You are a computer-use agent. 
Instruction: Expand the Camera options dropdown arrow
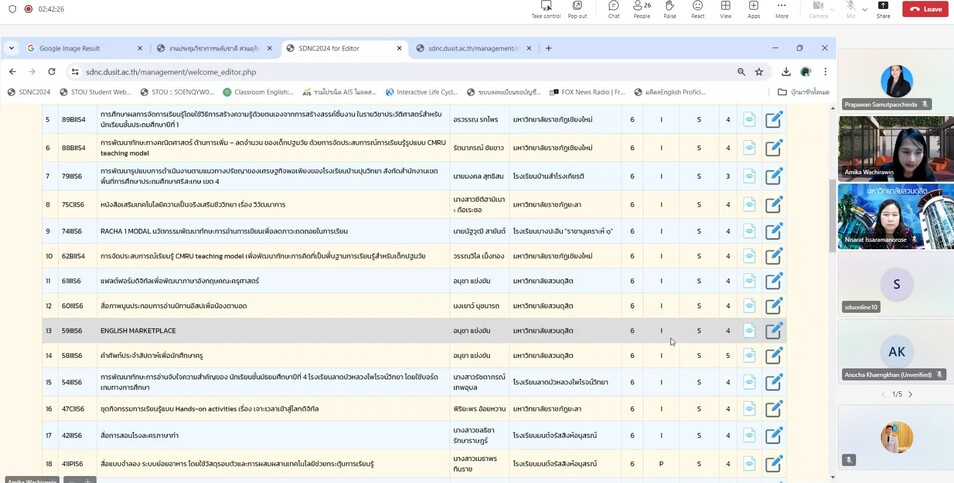point(832,9)
